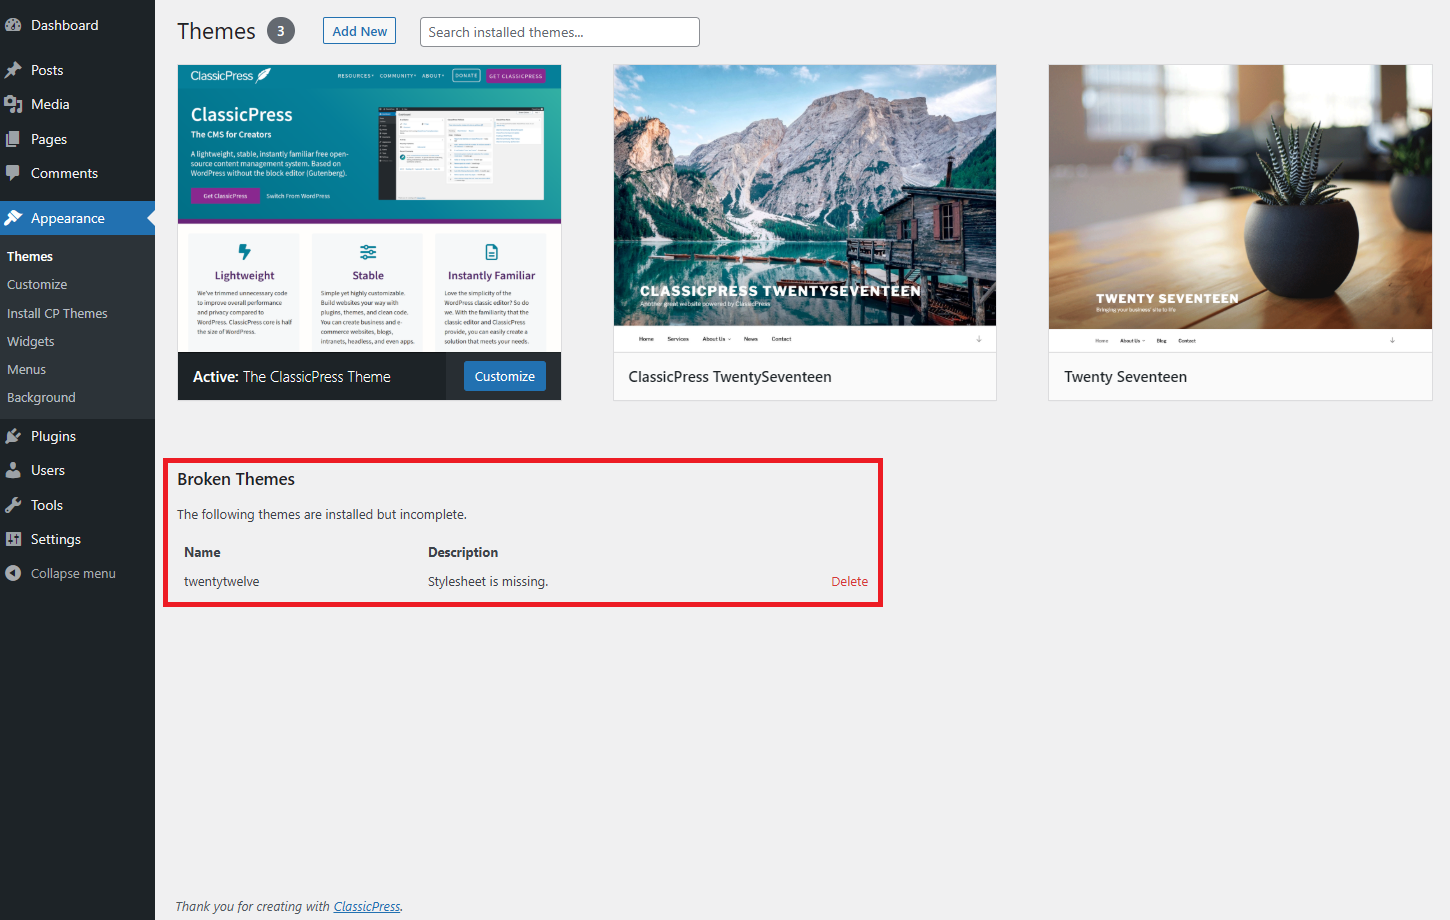Click the Twenty Seventeen theme name

click(1125, 377)
